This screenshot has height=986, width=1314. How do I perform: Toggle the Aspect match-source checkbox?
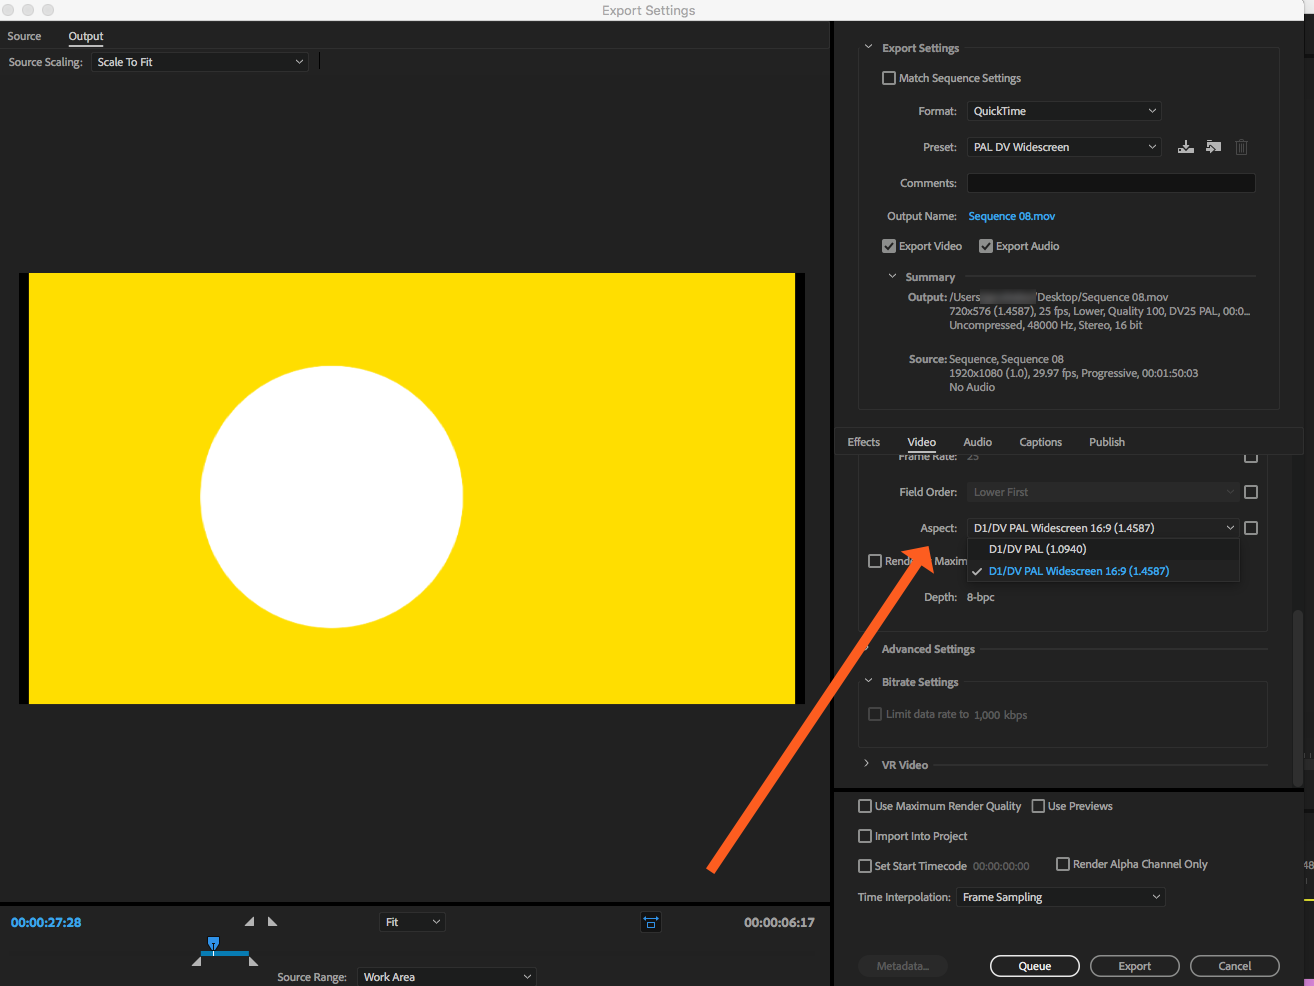[1251, 528]
